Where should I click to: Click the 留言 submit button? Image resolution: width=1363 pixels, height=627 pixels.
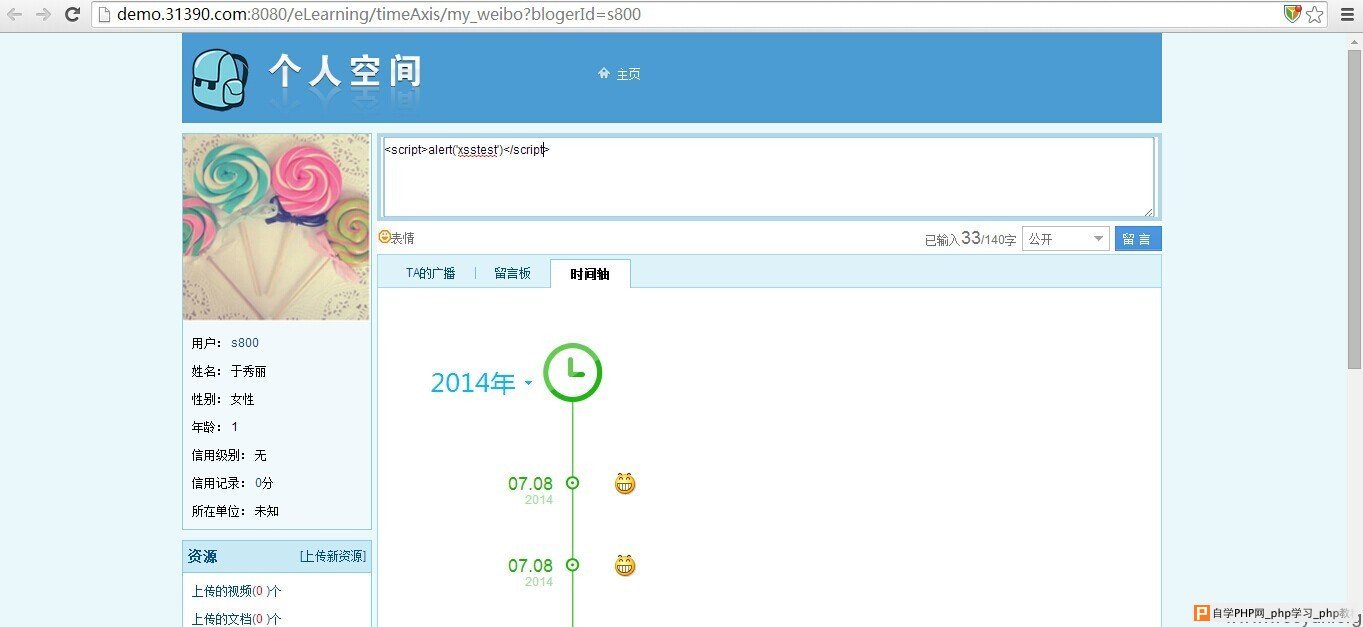click(1138, 239)
